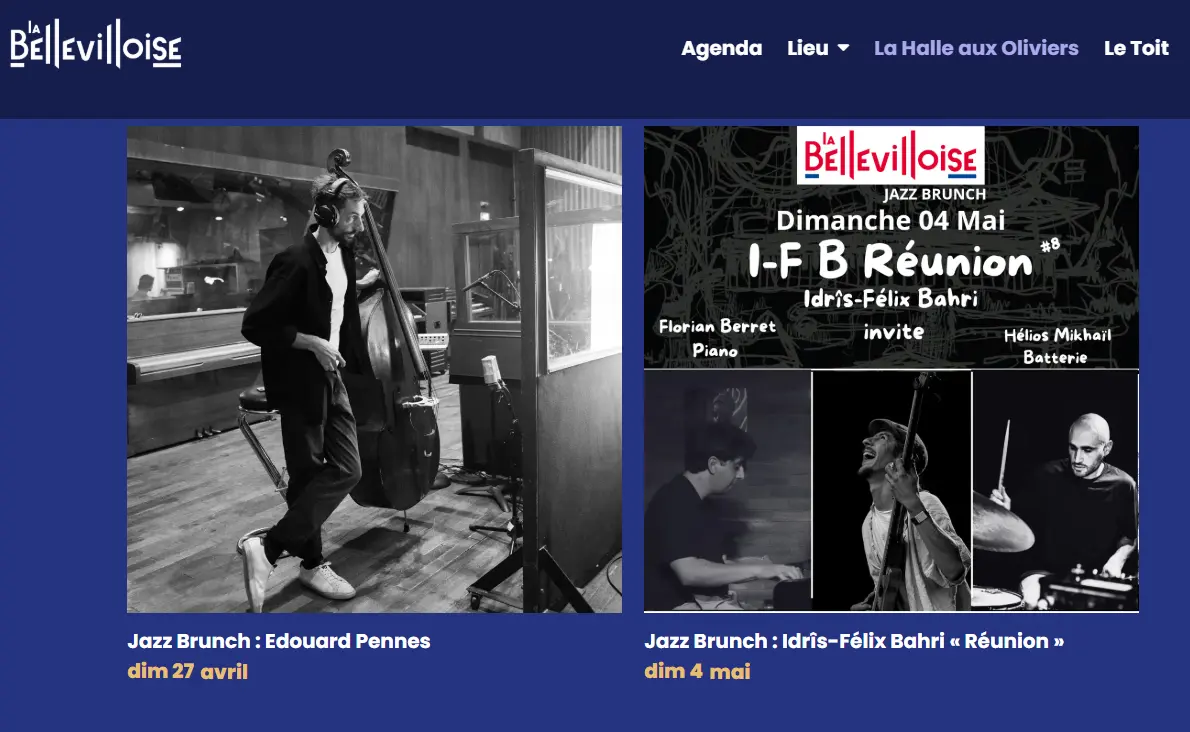Click the Dimanche 04 Mai poster heading
Screen dimensions: 1190x732
coord(890,221)
